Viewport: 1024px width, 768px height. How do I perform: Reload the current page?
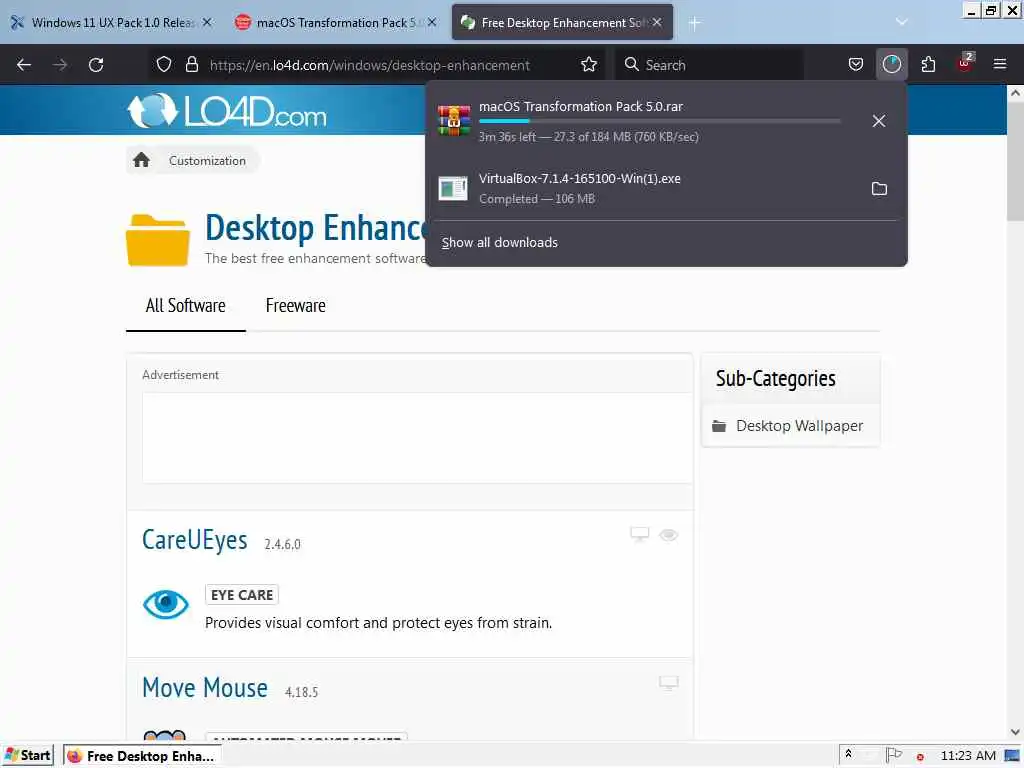coord(96,65)
